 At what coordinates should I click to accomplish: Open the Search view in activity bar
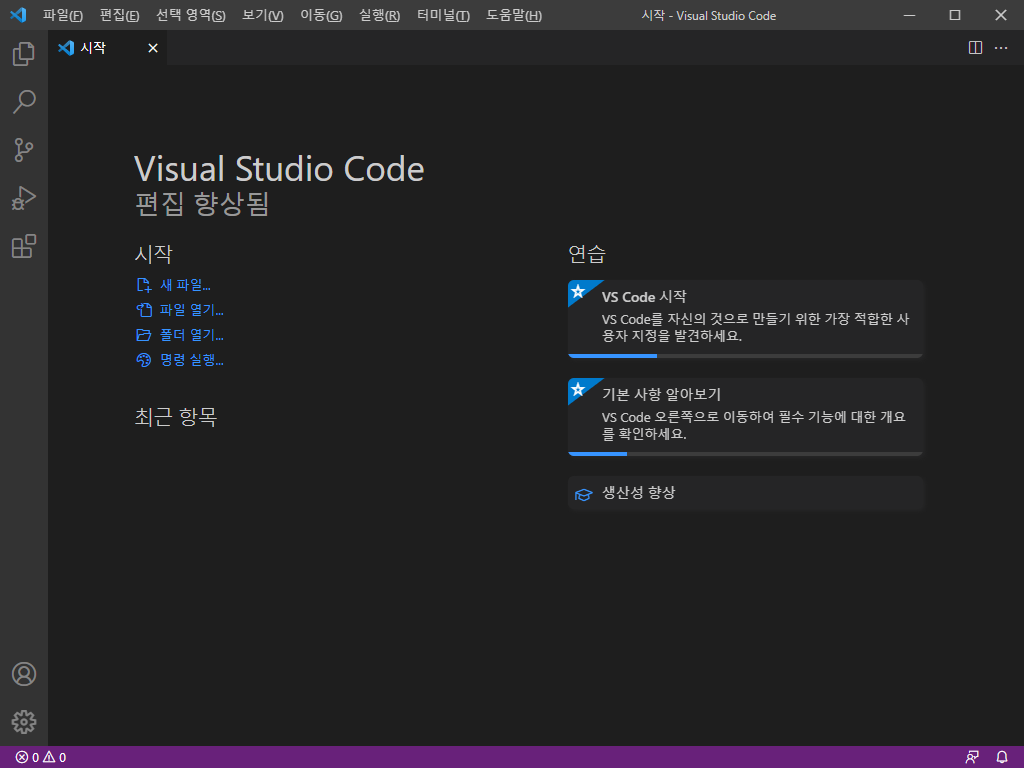click(24, 102)
